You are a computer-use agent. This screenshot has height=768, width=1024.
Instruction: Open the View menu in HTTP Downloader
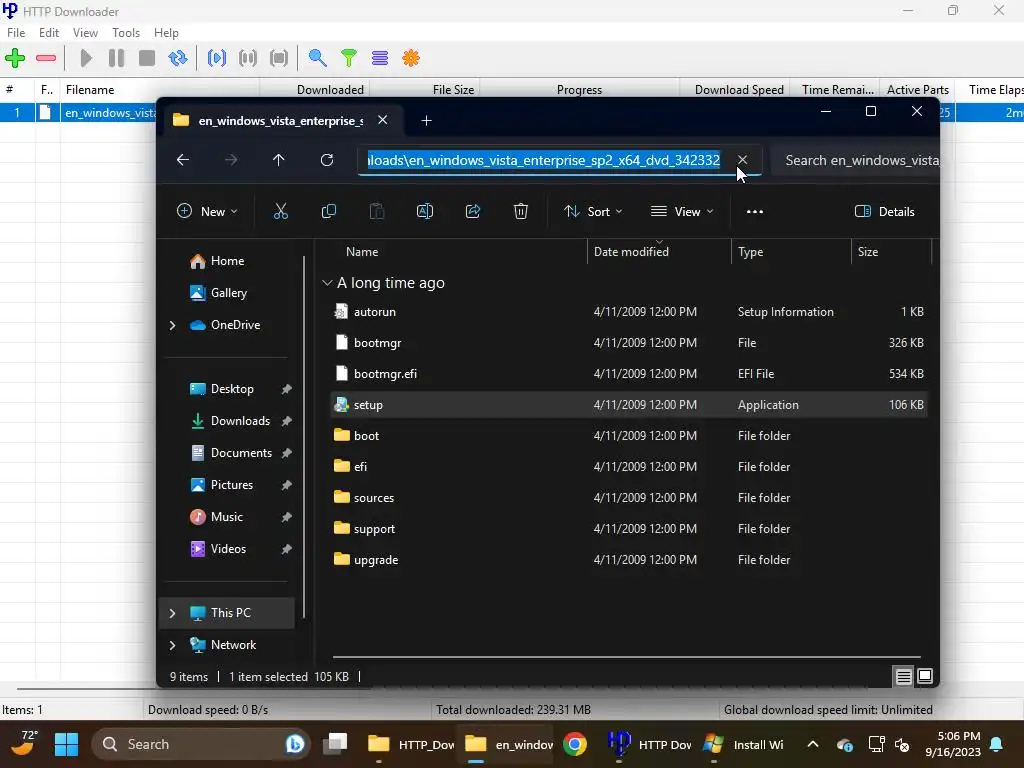85,33
